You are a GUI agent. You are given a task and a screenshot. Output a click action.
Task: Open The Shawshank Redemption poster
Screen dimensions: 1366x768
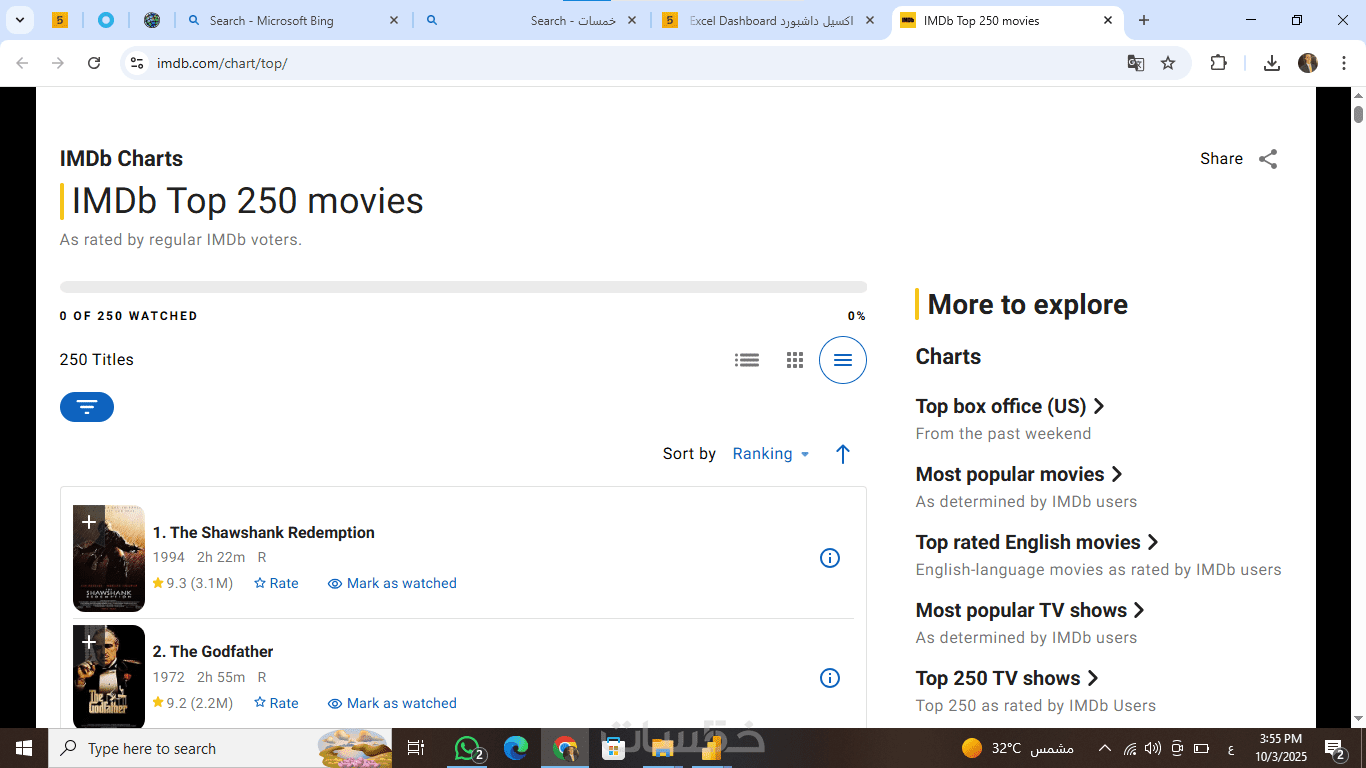(x=109, y=558)
